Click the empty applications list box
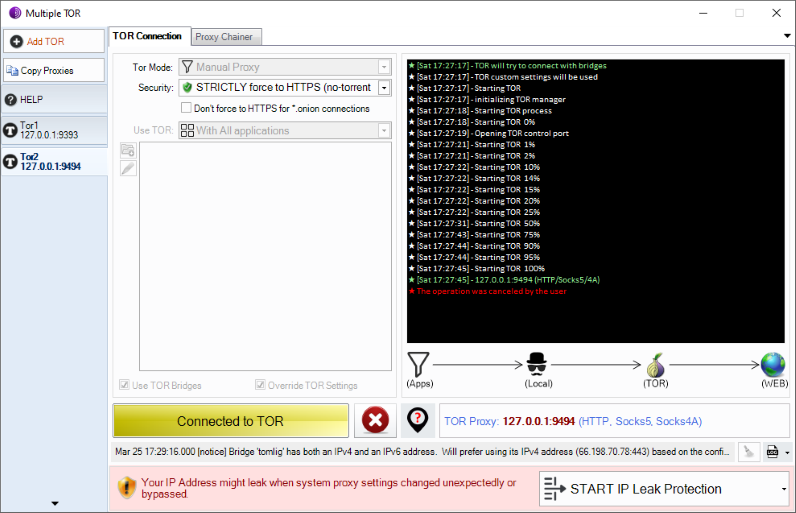Image resolution: width=796 pixels, height=513 pixels. 266,256
